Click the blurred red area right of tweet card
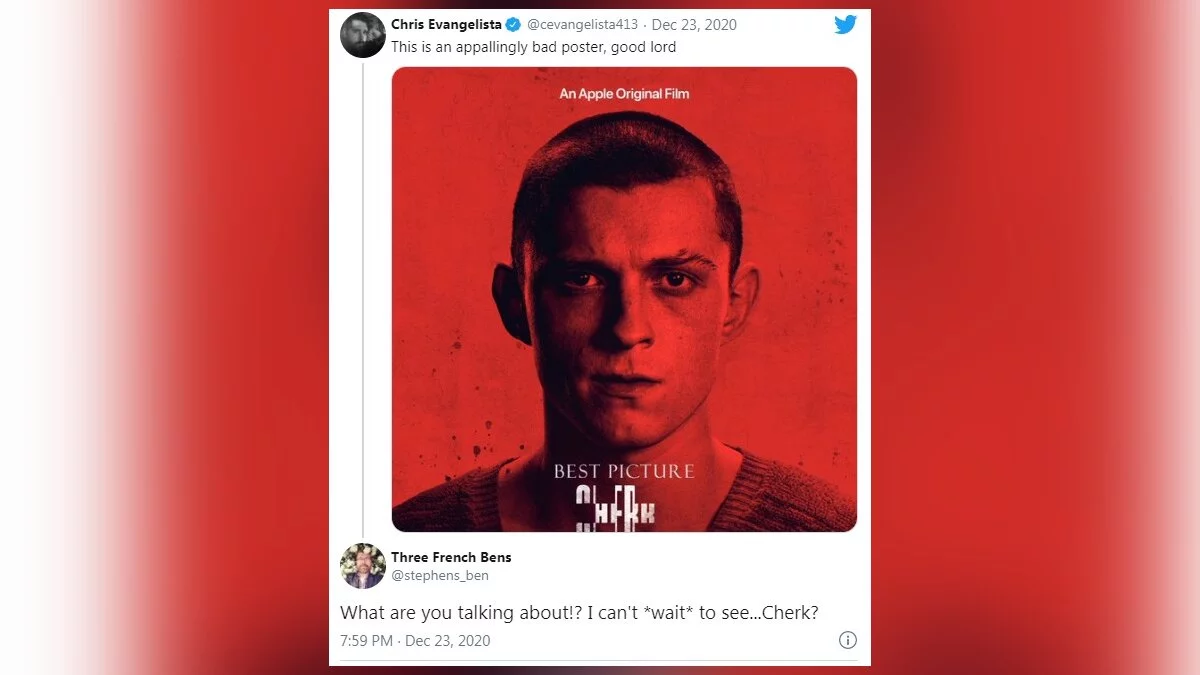 coord(1035,337)
